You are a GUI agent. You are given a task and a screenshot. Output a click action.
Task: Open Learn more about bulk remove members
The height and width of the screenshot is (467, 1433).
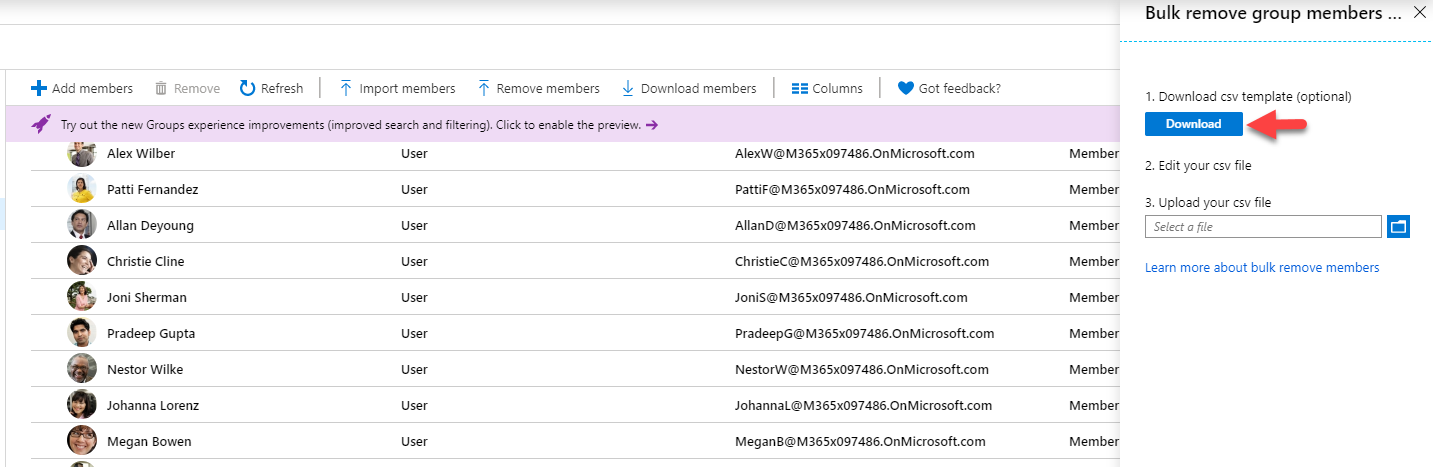click(1262, 267)
